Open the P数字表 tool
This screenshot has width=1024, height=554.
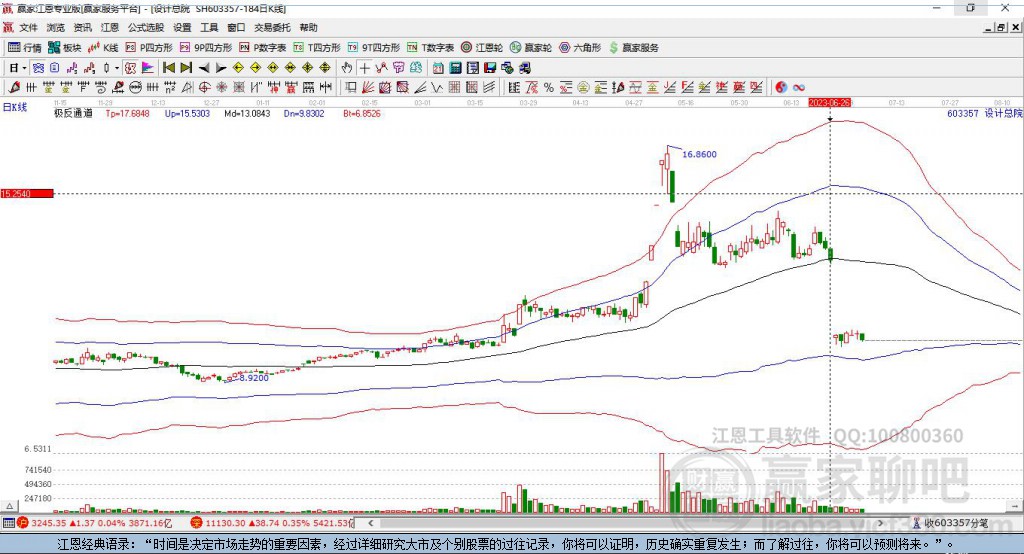263,48
